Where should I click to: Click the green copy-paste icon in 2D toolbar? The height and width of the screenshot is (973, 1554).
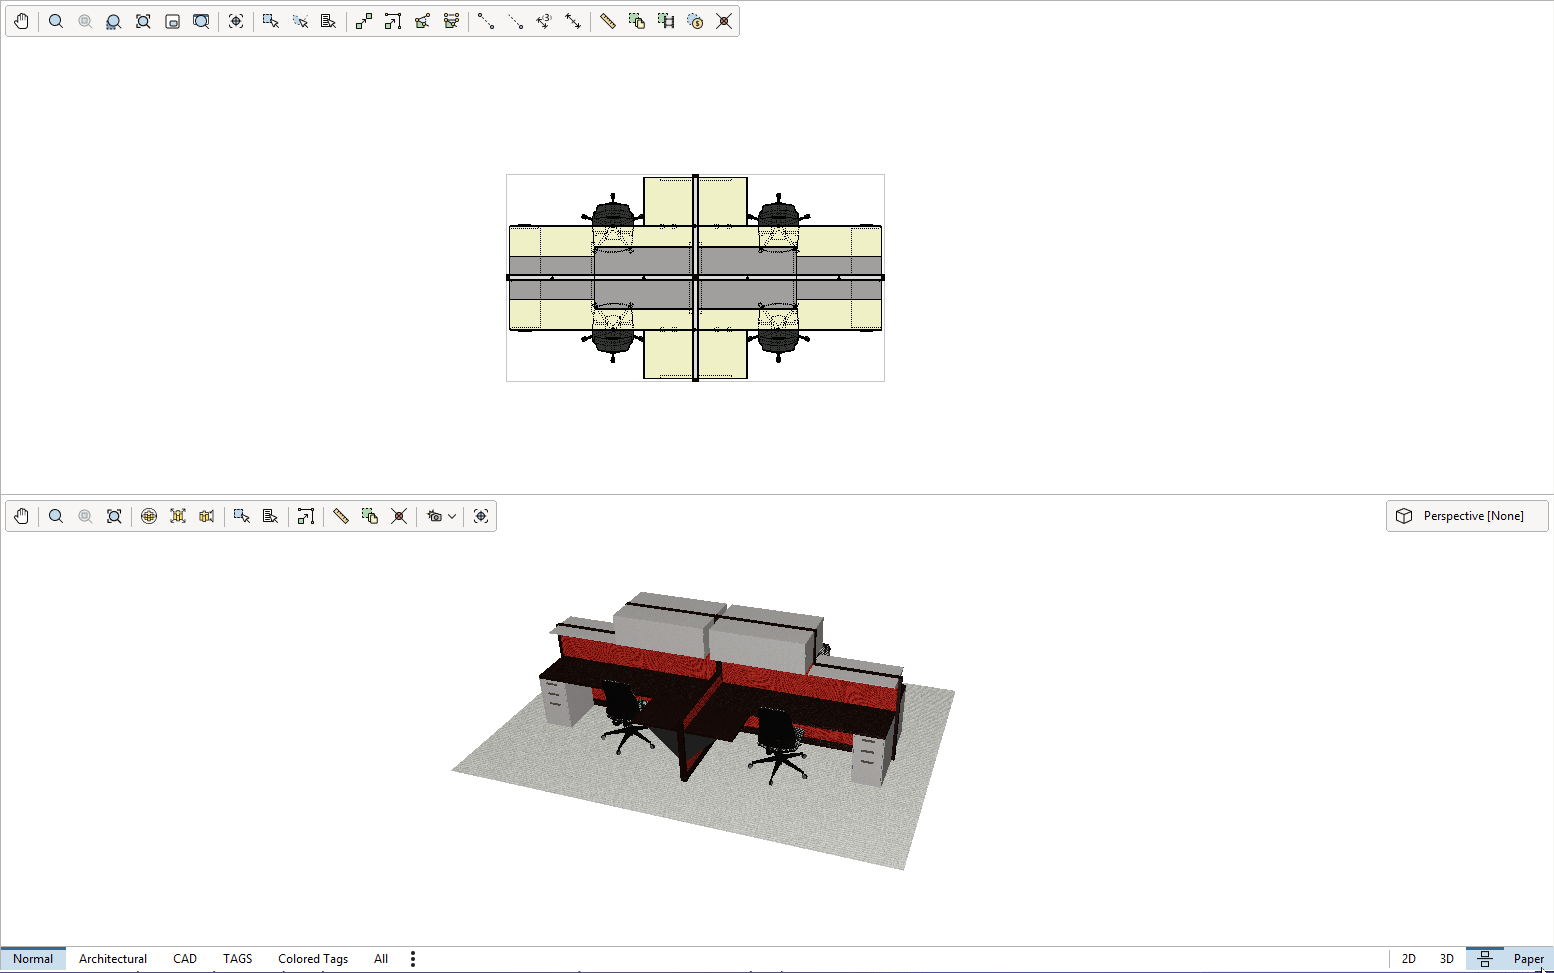(x=637, y=21)
